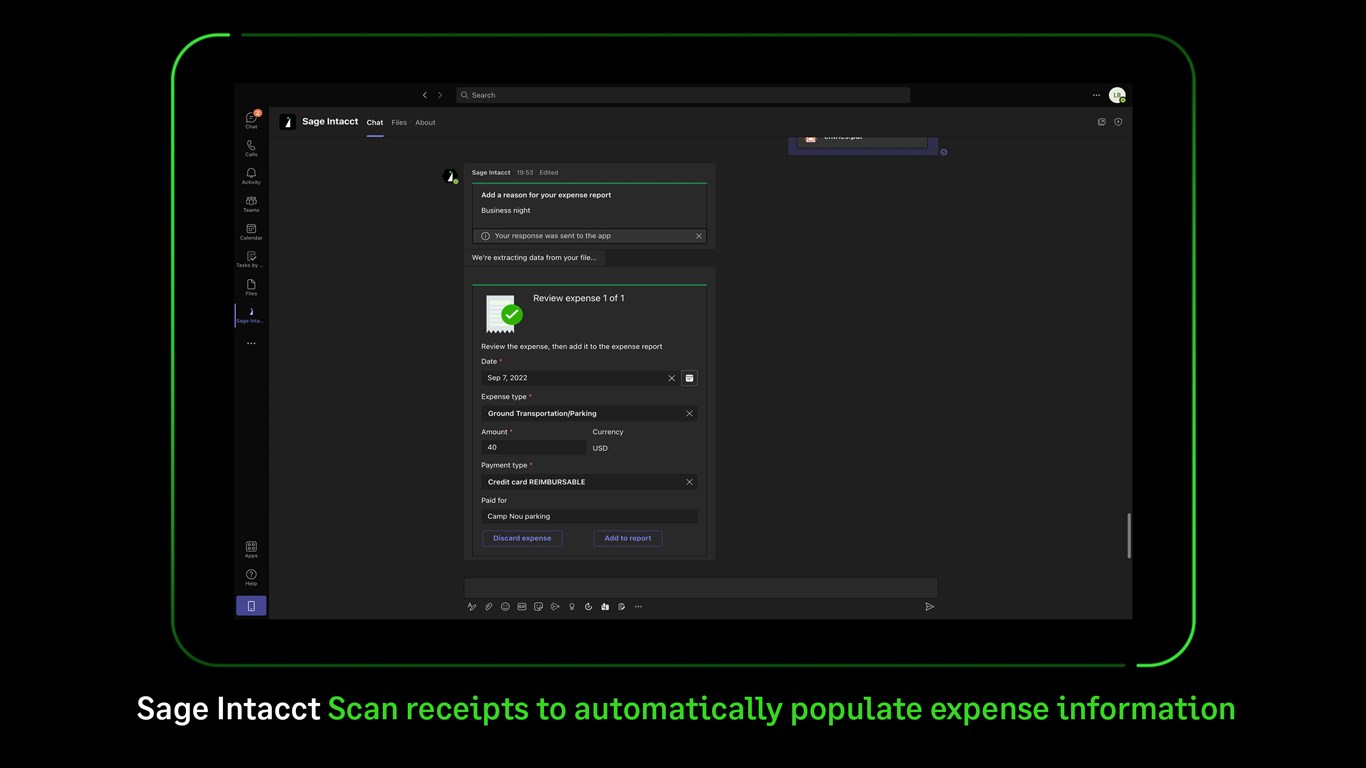Send the message with the send arrow
Image resolution: width=1366 pixels, height=768 pixels.
coord(929,607)
